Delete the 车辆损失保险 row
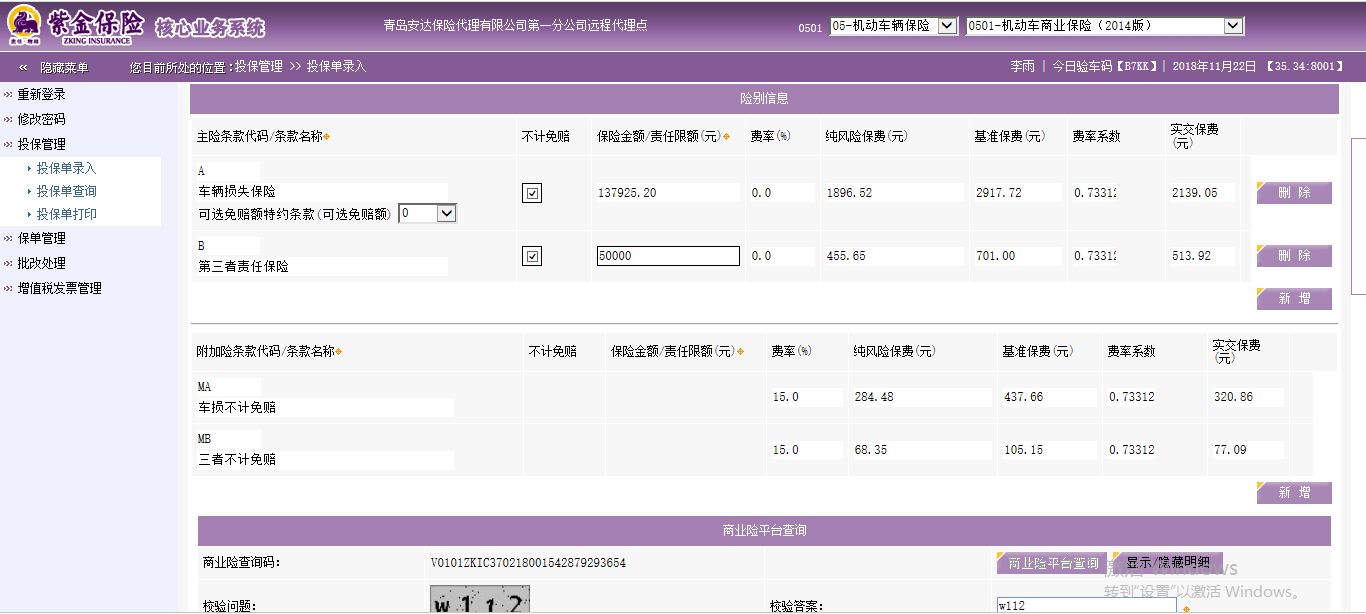Viewport: 1366px width, 614px height. (1294, 193)
